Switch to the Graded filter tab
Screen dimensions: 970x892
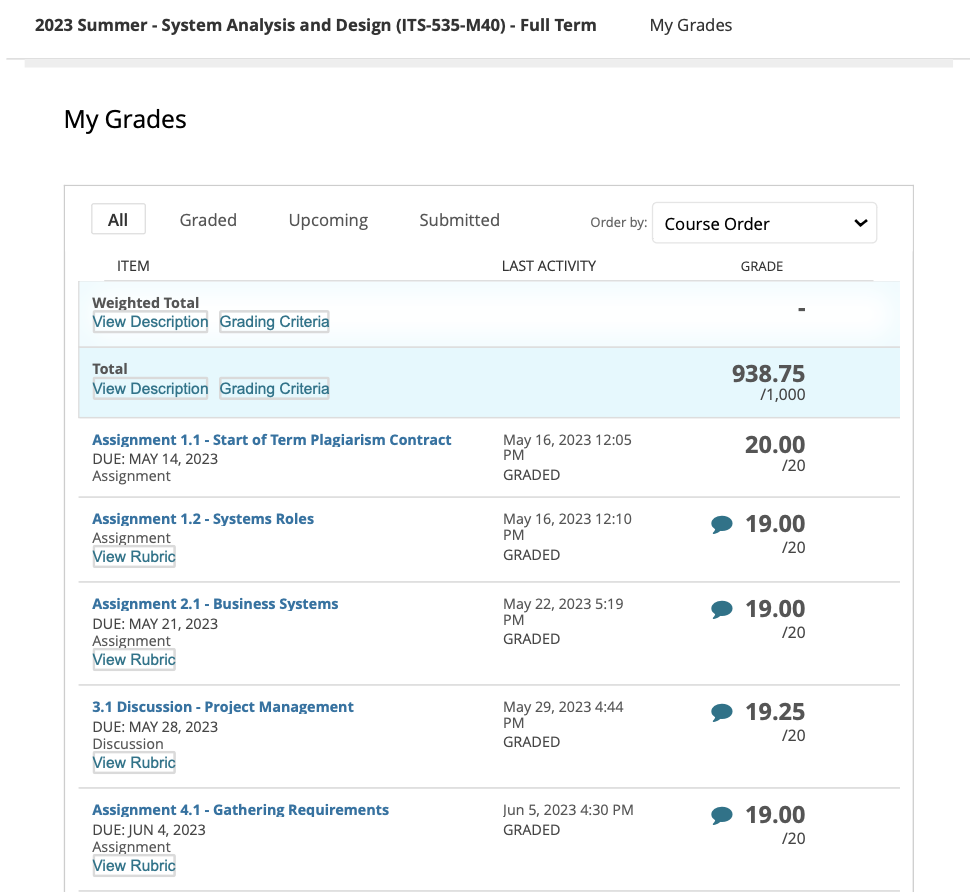coord(208,220)
